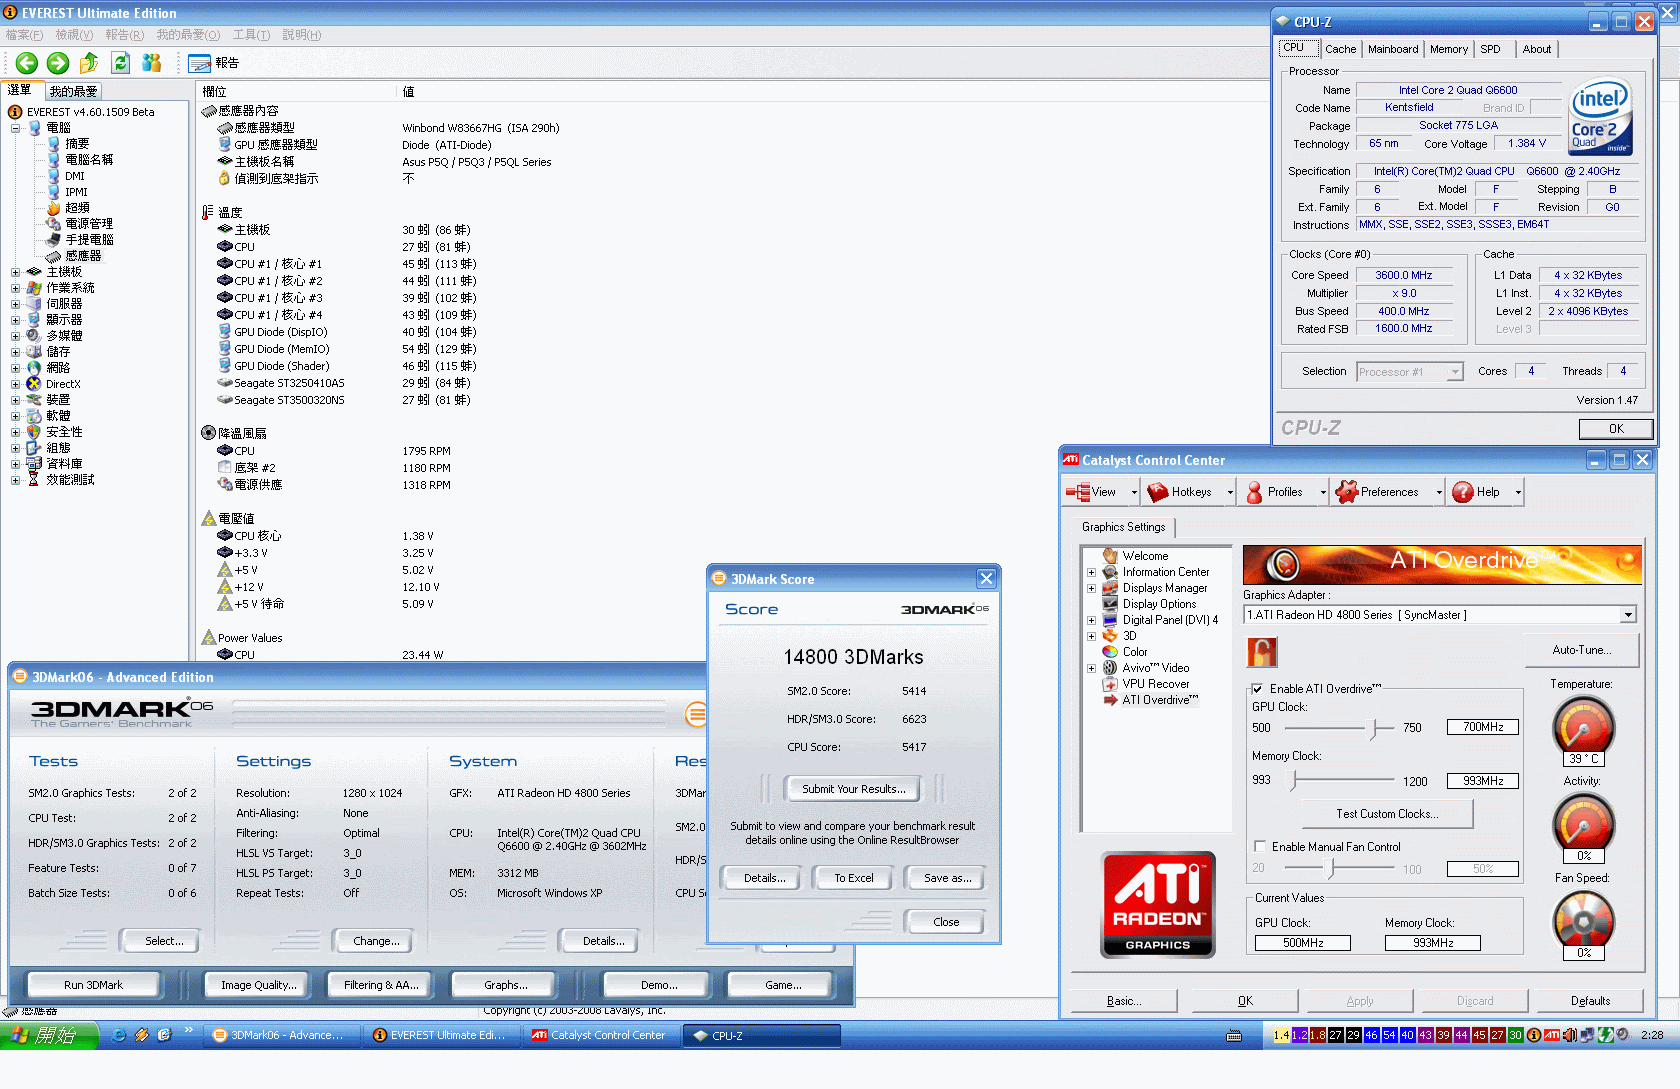This screenshot has width=1680, height=1089.
Task: Click the View icon in Catalyst toolbar
Action: 1078,492
